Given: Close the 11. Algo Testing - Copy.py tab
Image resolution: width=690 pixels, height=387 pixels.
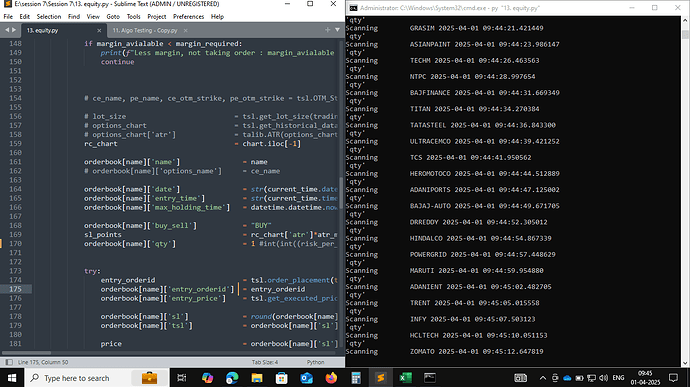Looking at the screenshot, I should [185, 30].
